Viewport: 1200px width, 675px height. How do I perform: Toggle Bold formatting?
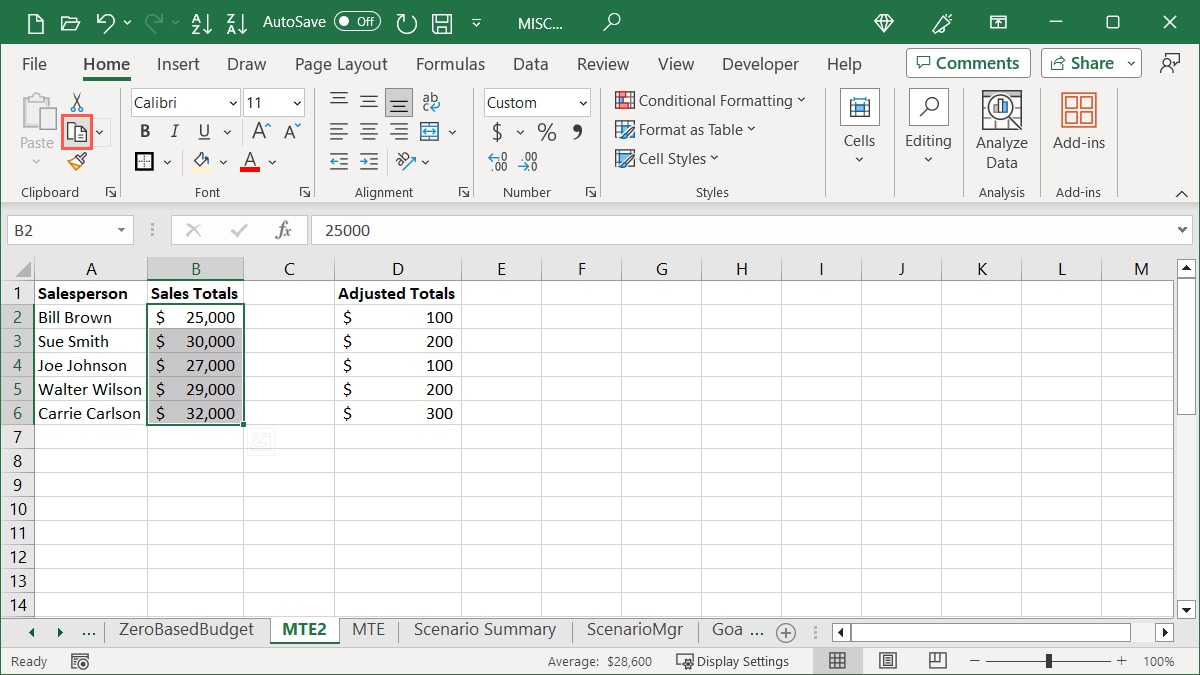pyautogui.click(x=143, y=131)
